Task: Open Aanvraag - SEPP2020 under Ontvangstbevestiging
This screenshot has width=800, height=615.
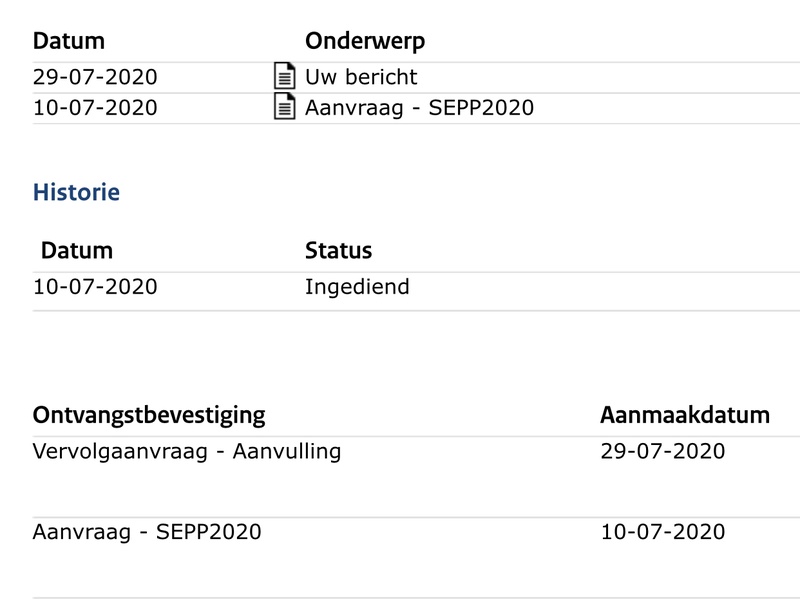Action: (147, 532)
